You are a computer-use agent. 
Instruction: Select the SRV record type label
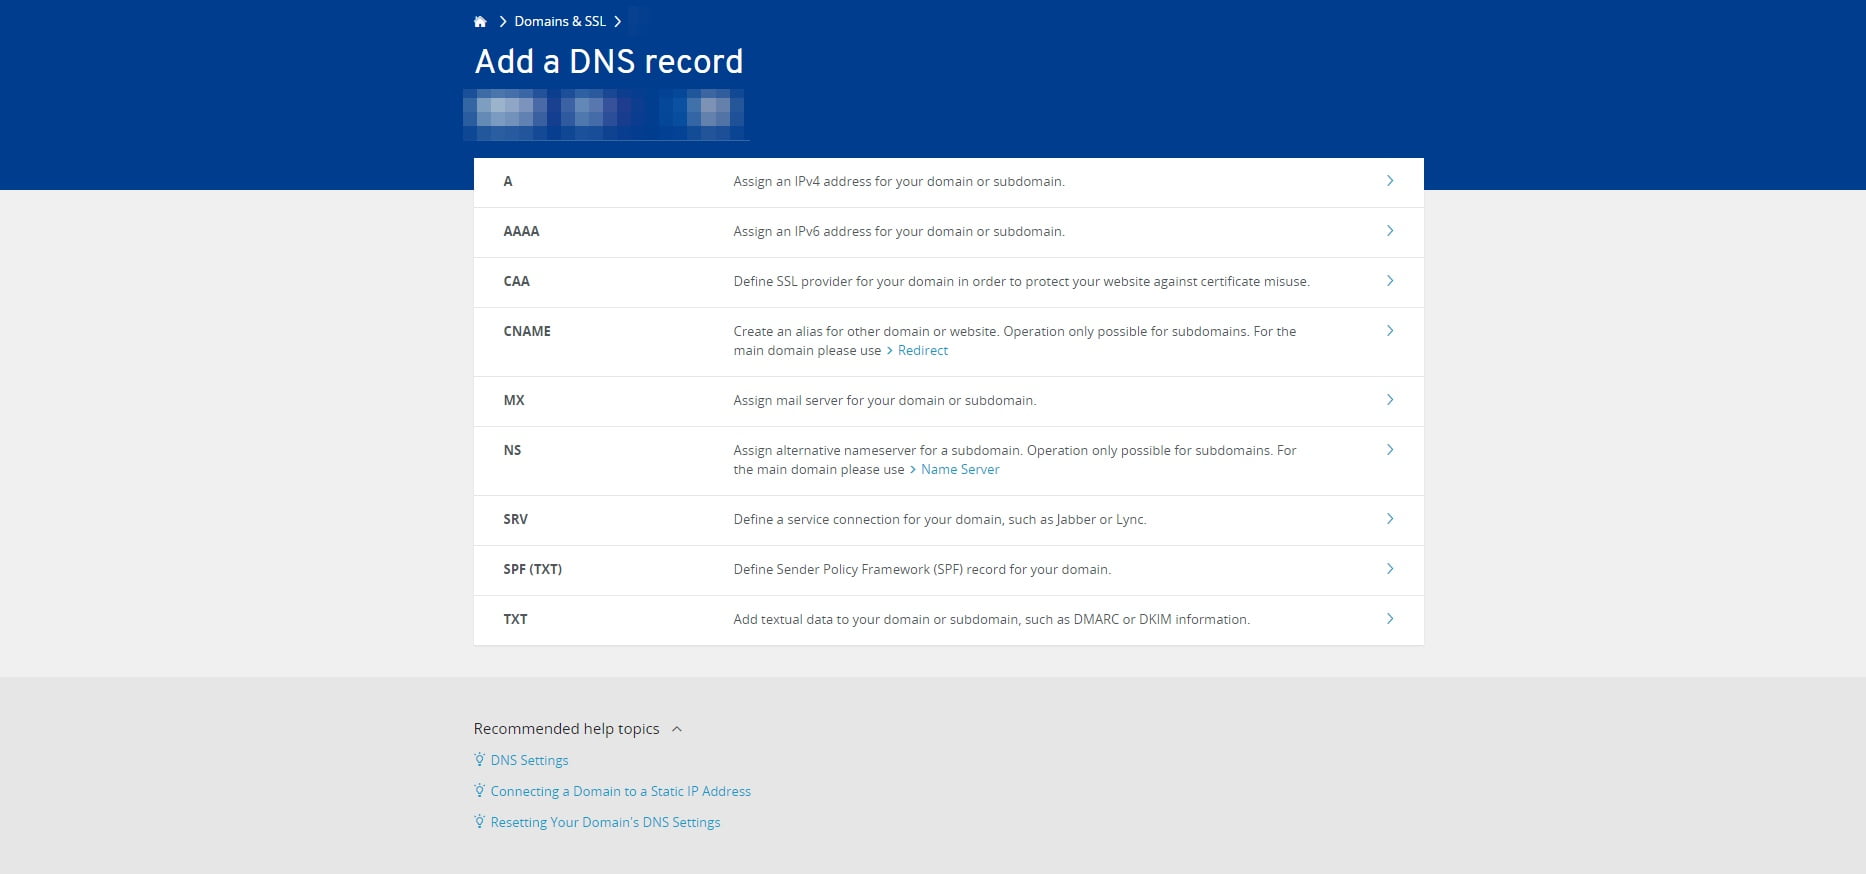(x=515, y=519)
